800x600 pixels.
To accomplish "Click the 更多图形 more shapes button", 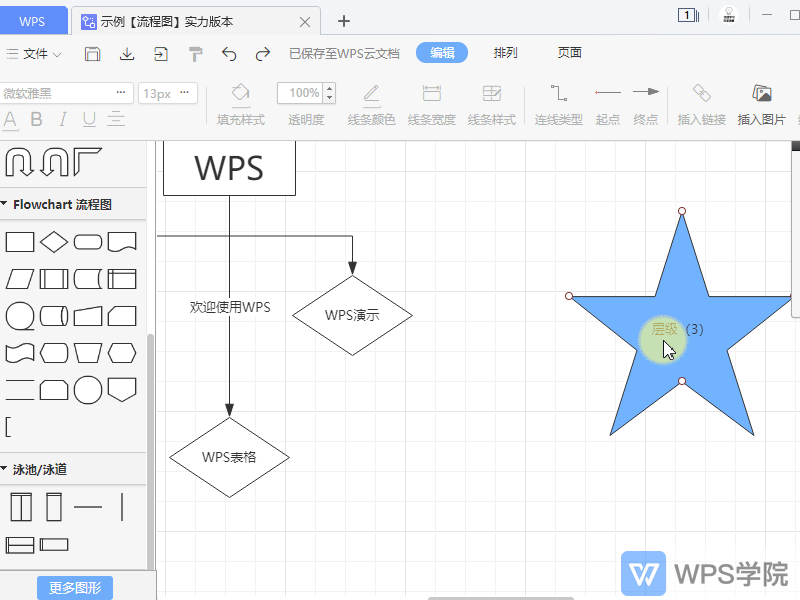I will [75, 588].
